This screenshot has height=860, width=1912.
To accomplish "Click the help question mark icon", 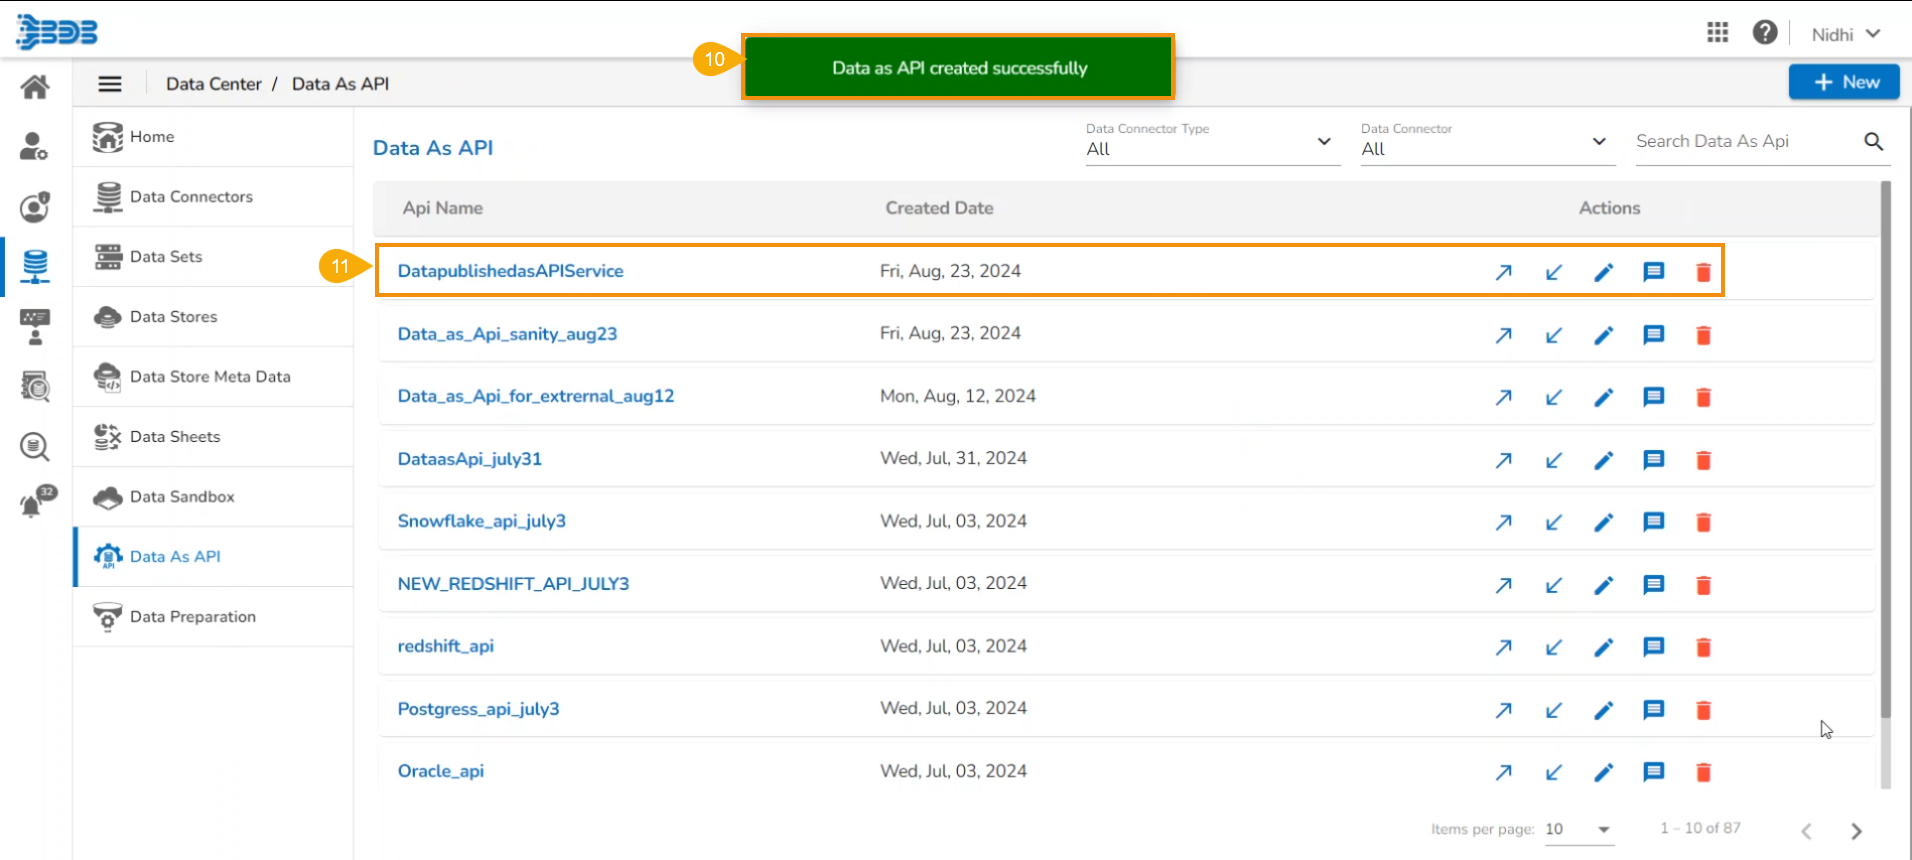I will 1764,33.
